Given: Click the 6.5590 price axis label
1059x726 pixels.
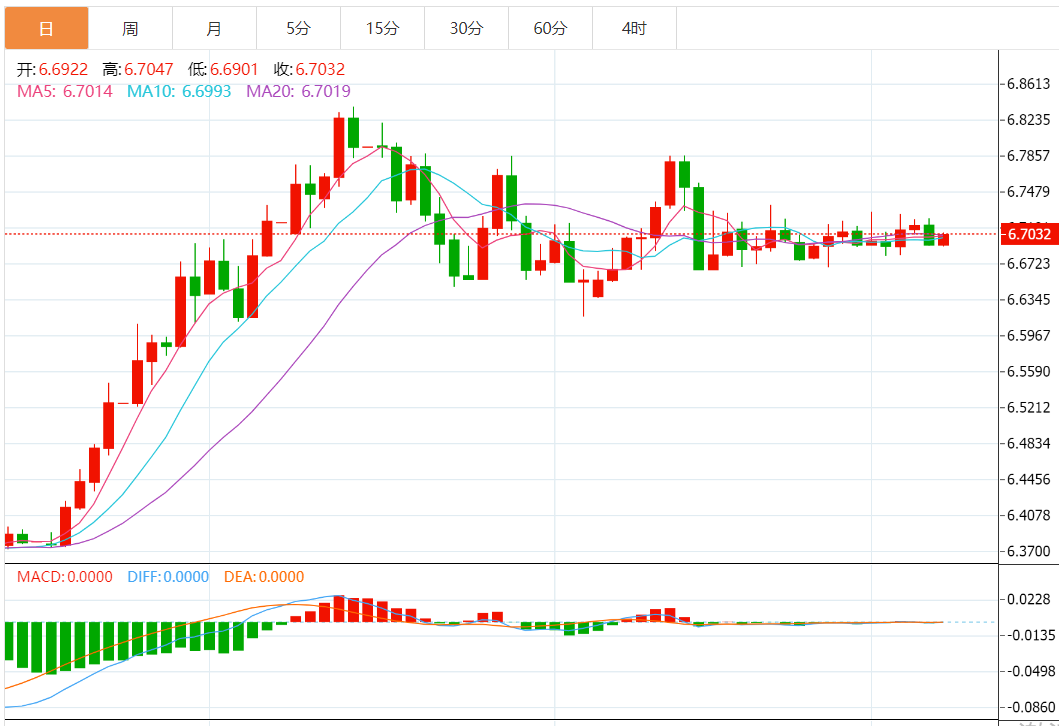Looking at the screenshot, I should coord(1029,371).
